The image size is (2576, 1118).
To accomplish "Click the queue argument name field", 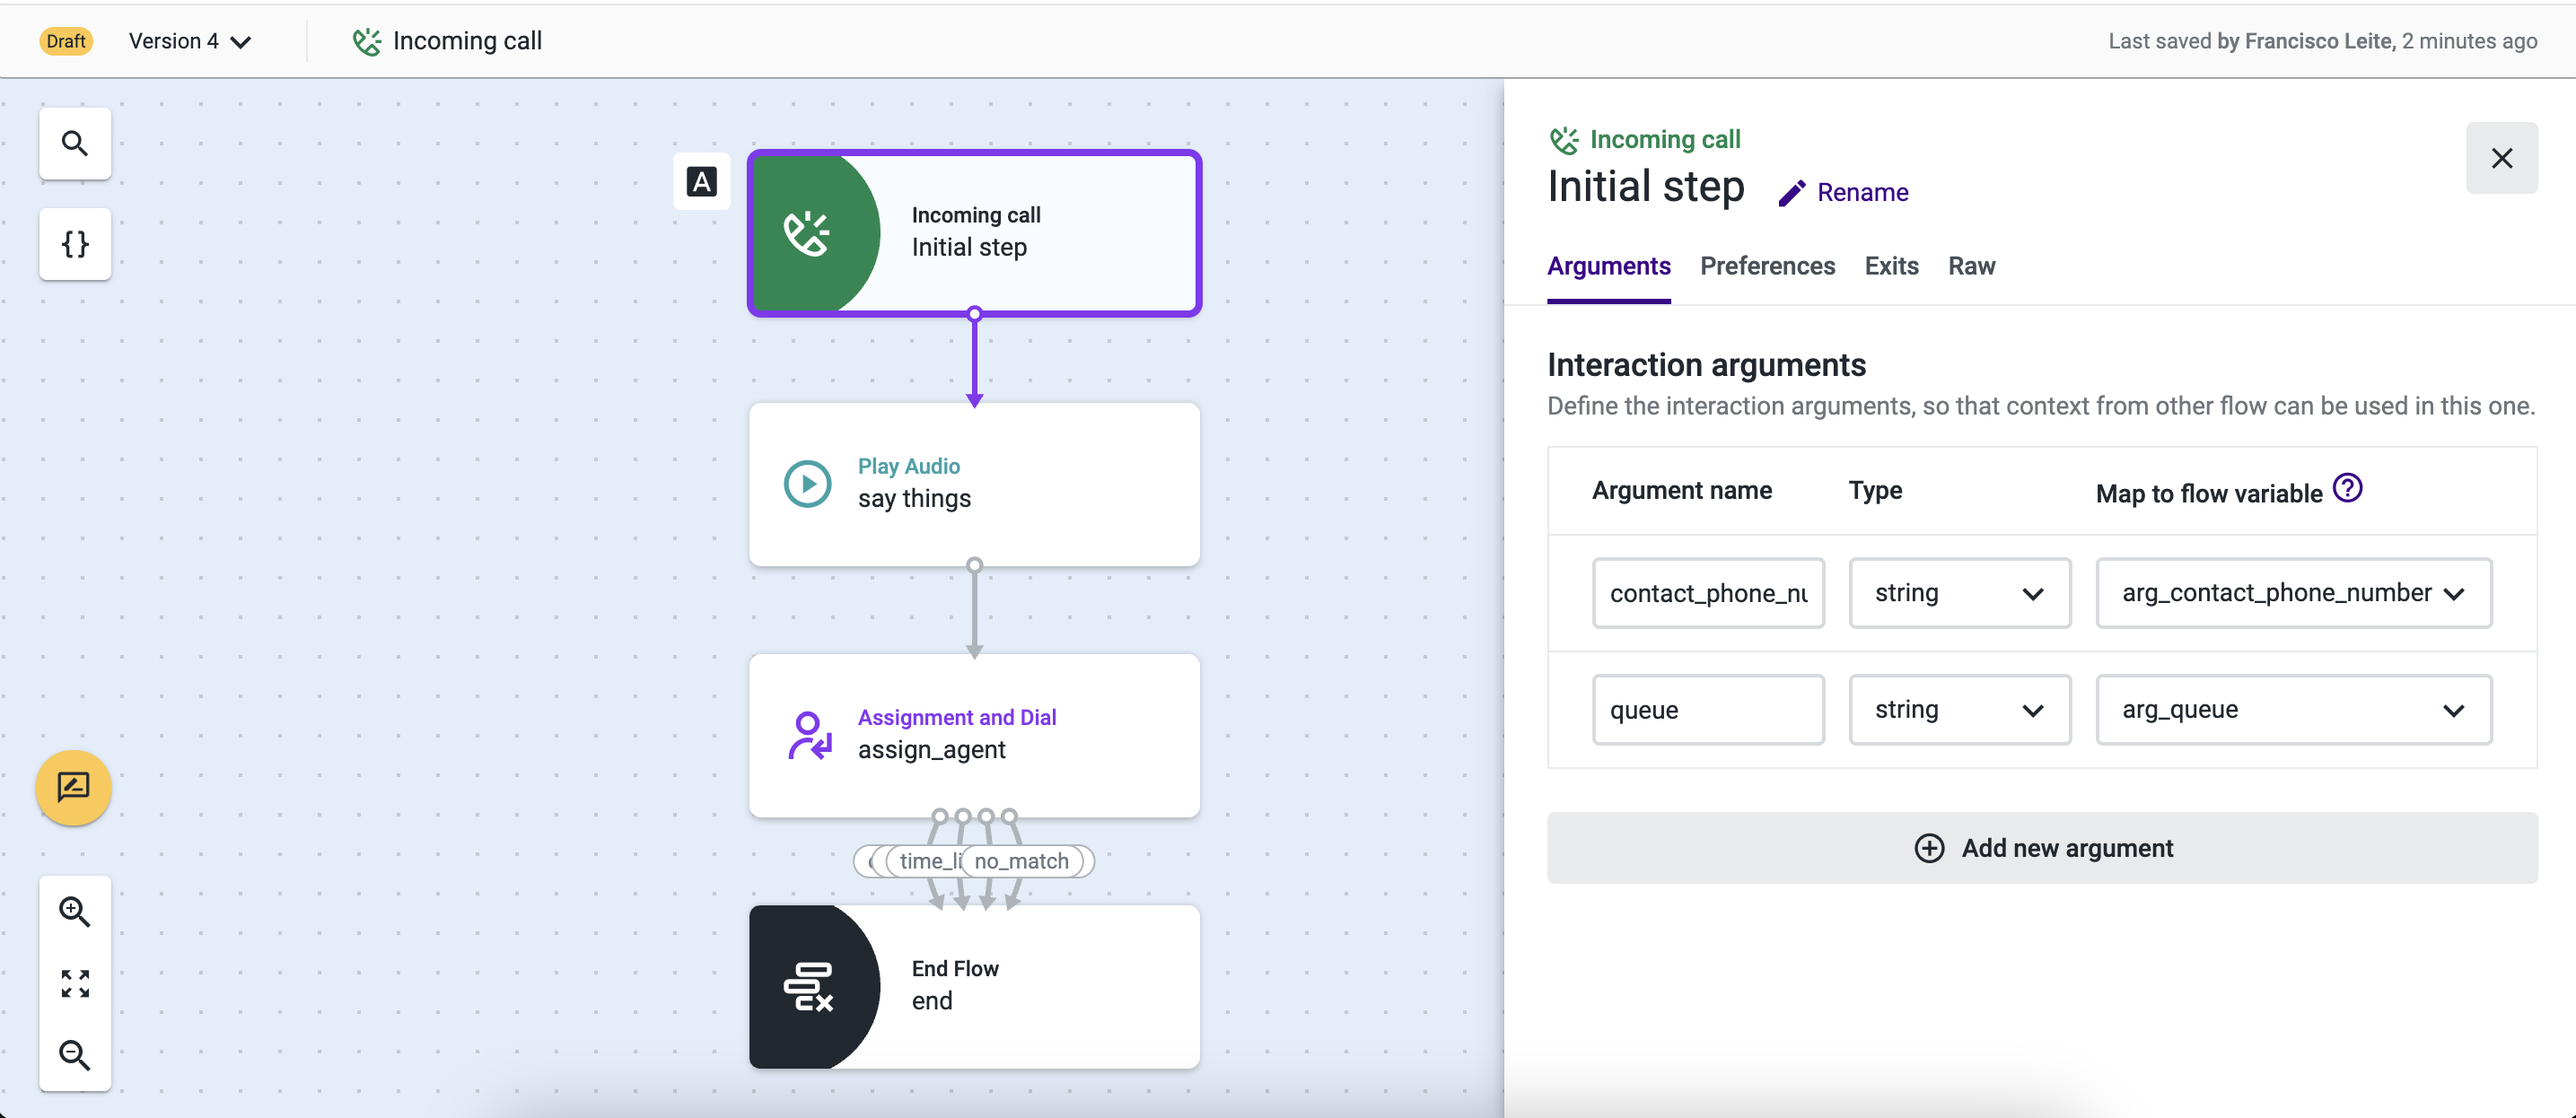I will [1707, 710].
